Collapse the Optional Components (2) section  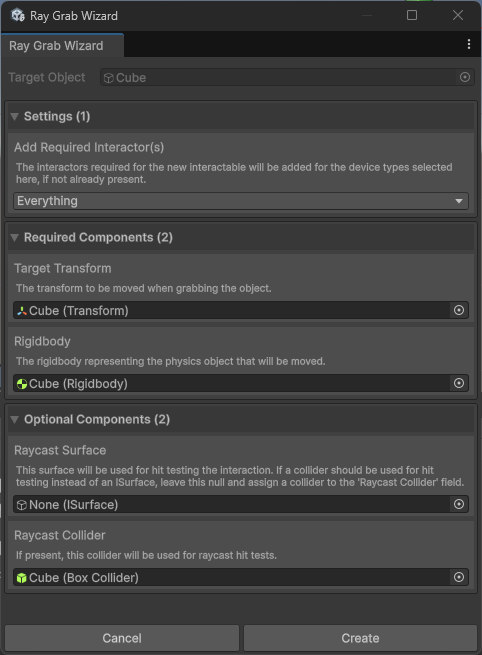15,419
